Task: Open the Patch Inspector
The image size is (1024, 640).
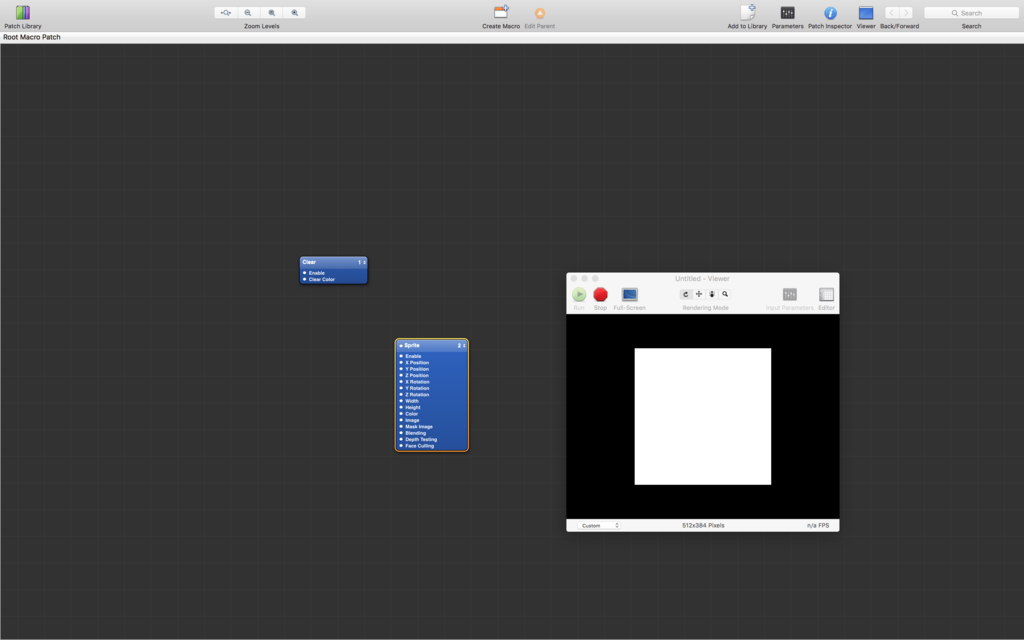Action: [830, 12]
